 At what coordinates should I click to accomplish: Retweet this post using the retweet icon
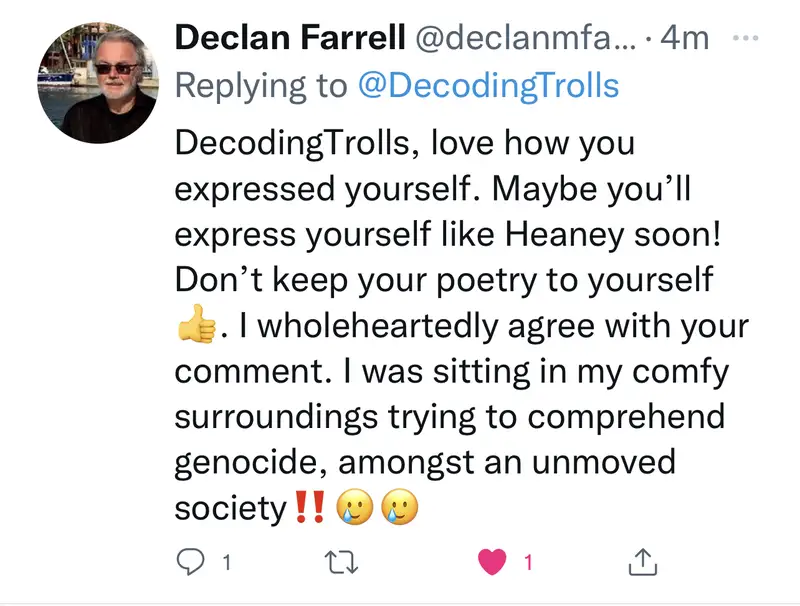(x=344, y=563)
